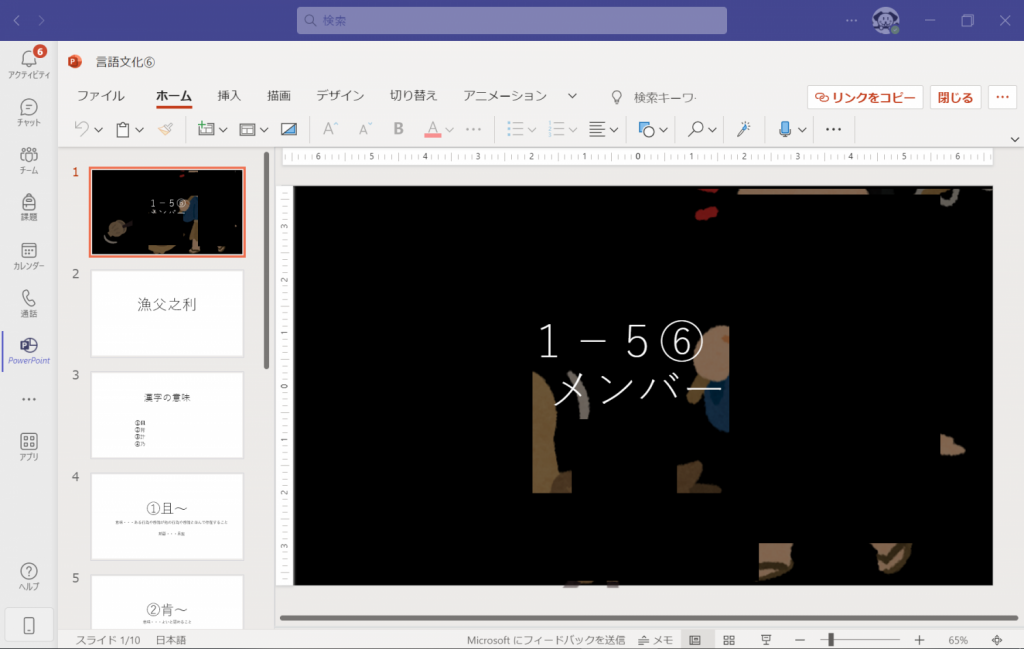This screenshot has height=649, width=1024.
Task: Expand the more ribbon tabs chevron
Action: [x=573, y=96]
